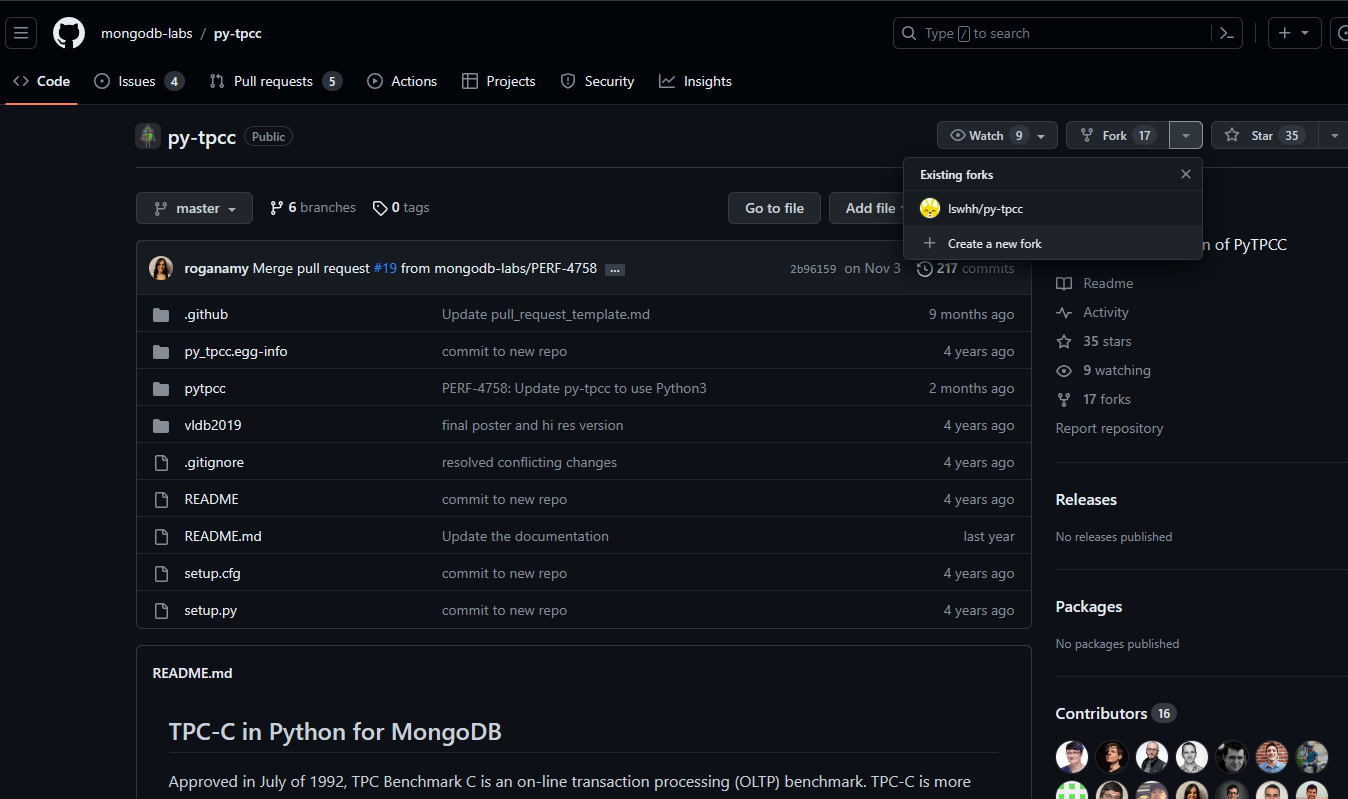Open commit history clock icon
This screenshot has height=799, width=1348.
coord(924,268)
